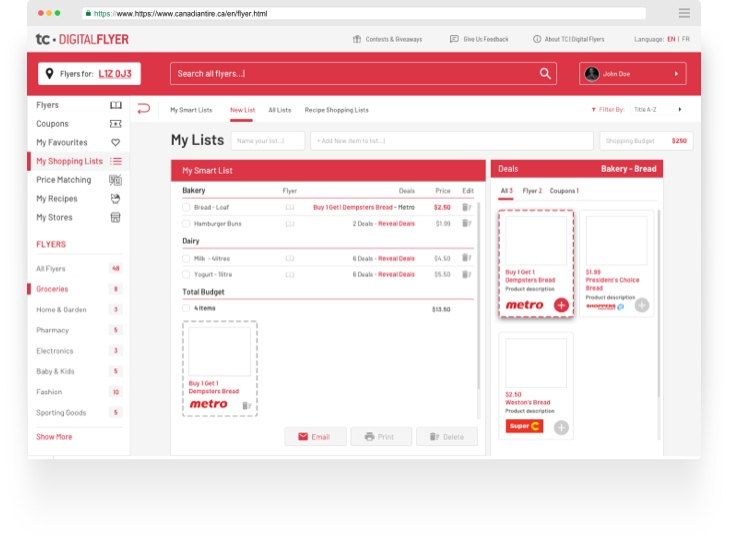731x554 pixels.
Task: Select the New List tab
Action: pyautogui.click(x=242, y=110)
